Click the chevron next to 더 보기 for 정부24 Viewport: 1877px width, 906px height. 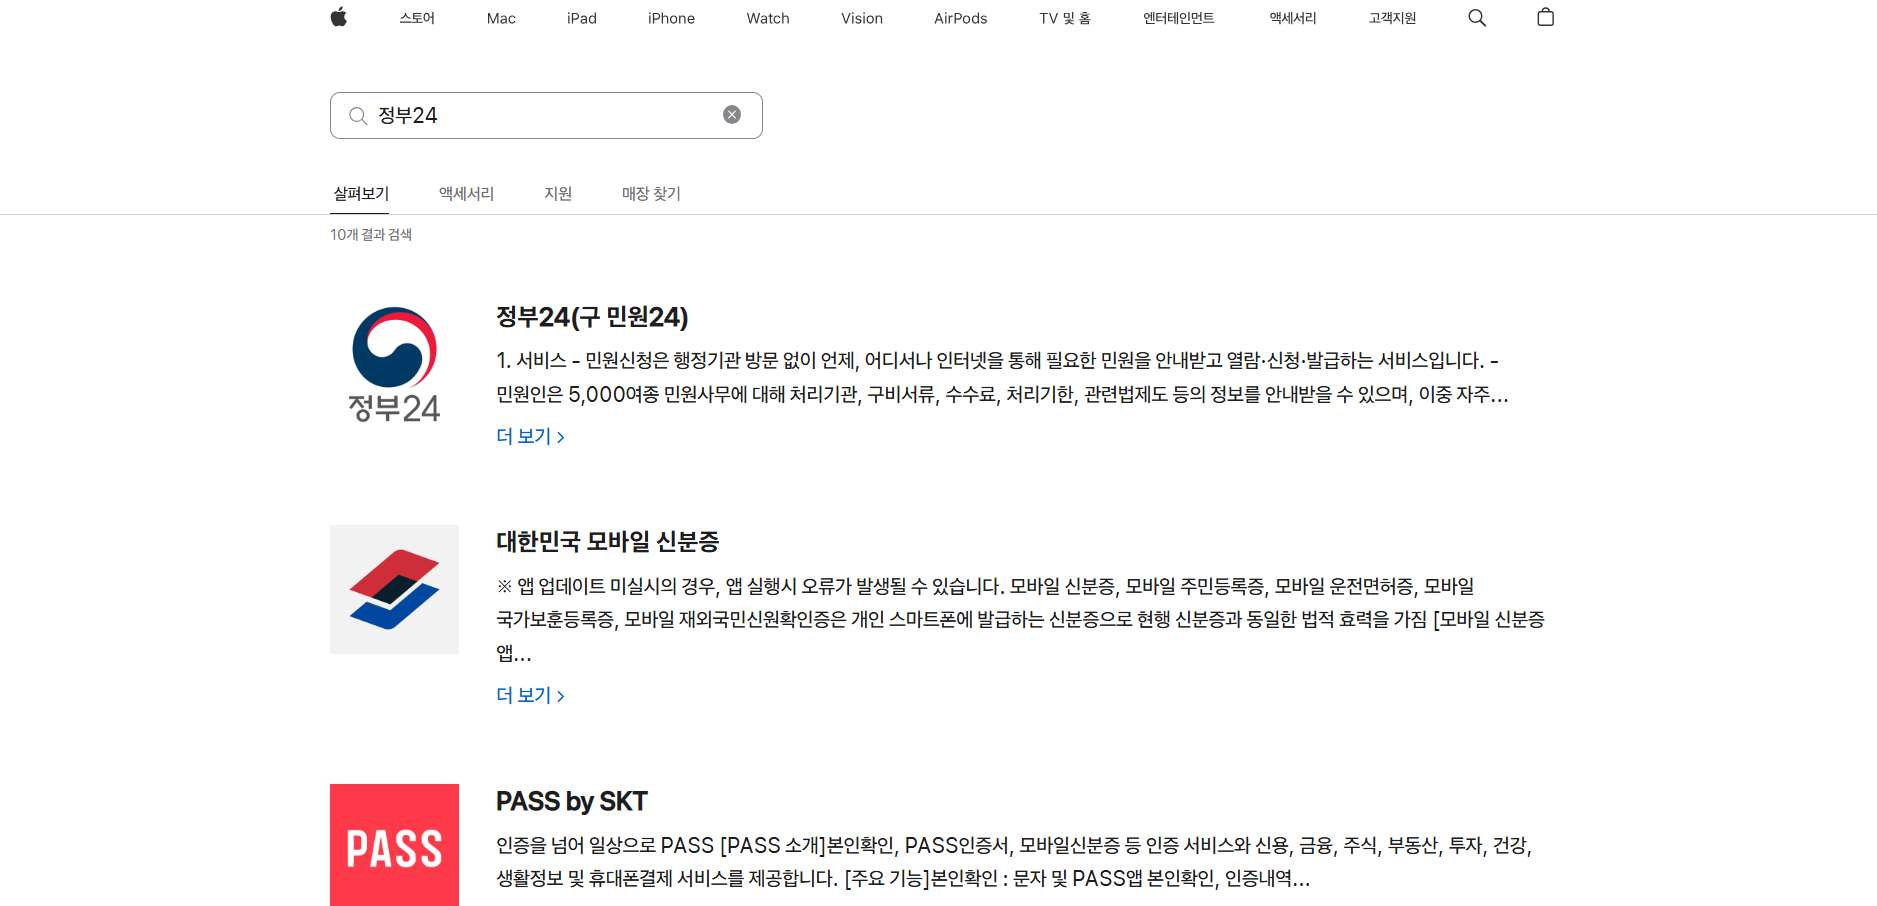[561, 436]
